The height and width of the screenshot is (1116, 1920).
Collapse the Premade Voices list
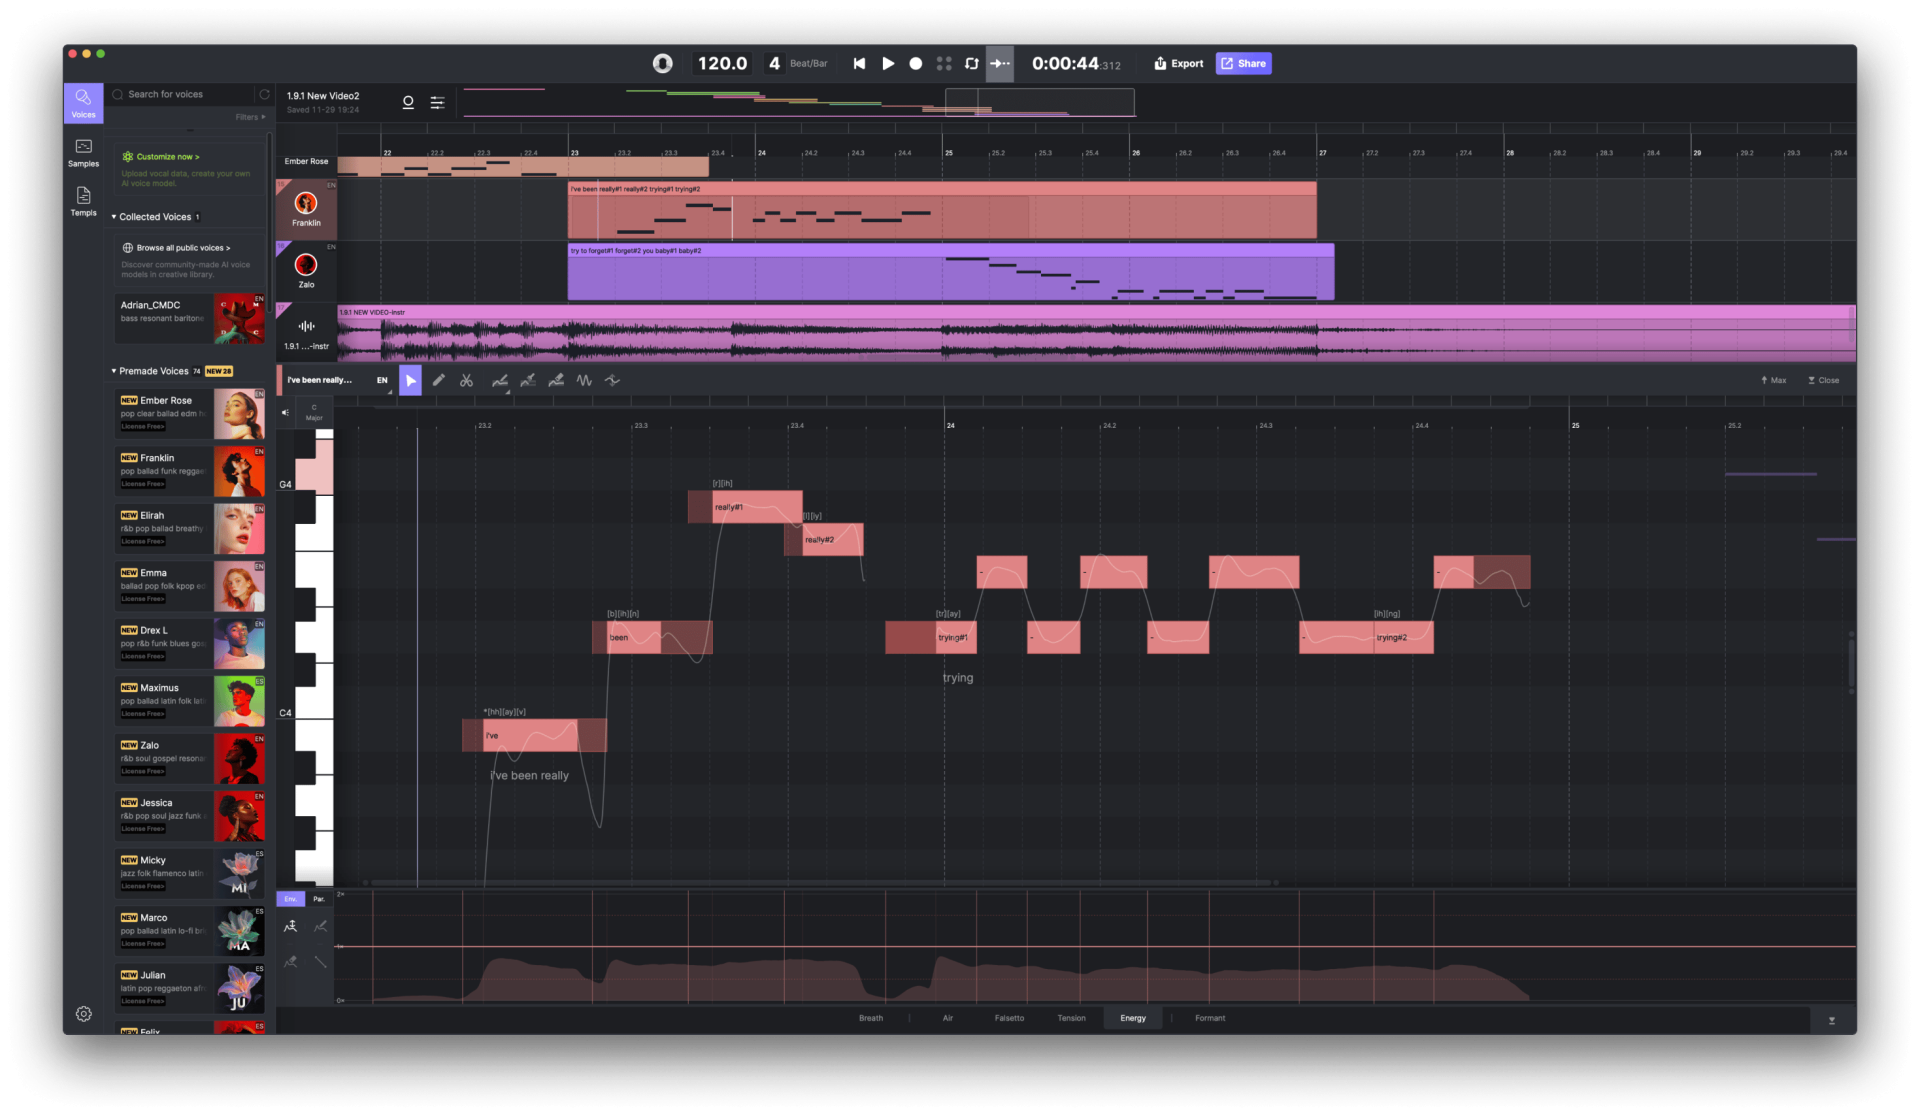(113, 370)
